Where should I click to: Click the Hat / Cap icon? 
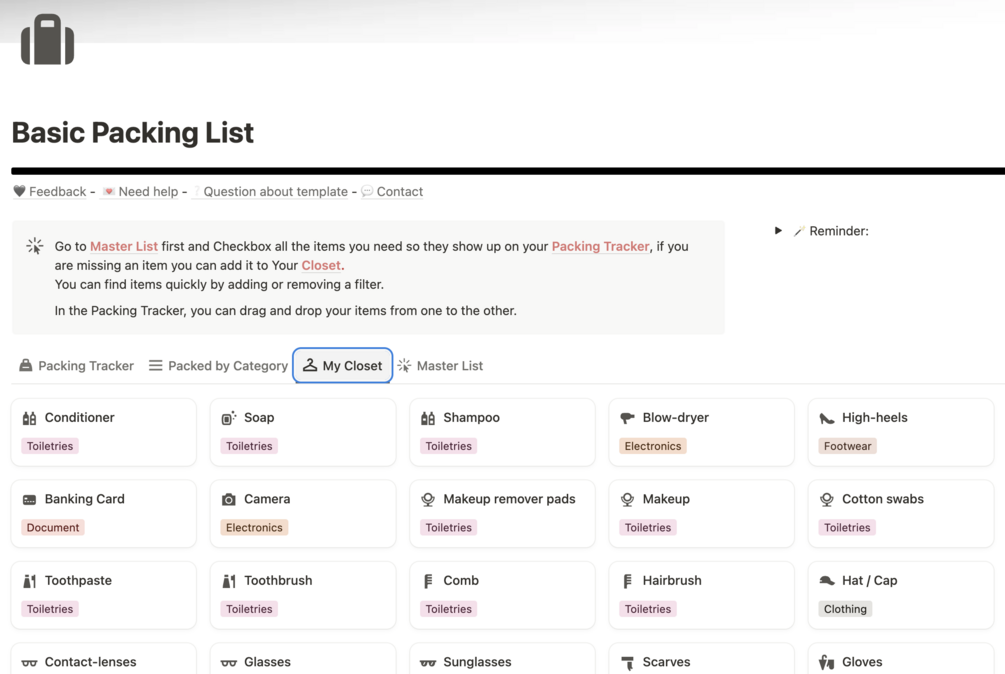point(827,581)
